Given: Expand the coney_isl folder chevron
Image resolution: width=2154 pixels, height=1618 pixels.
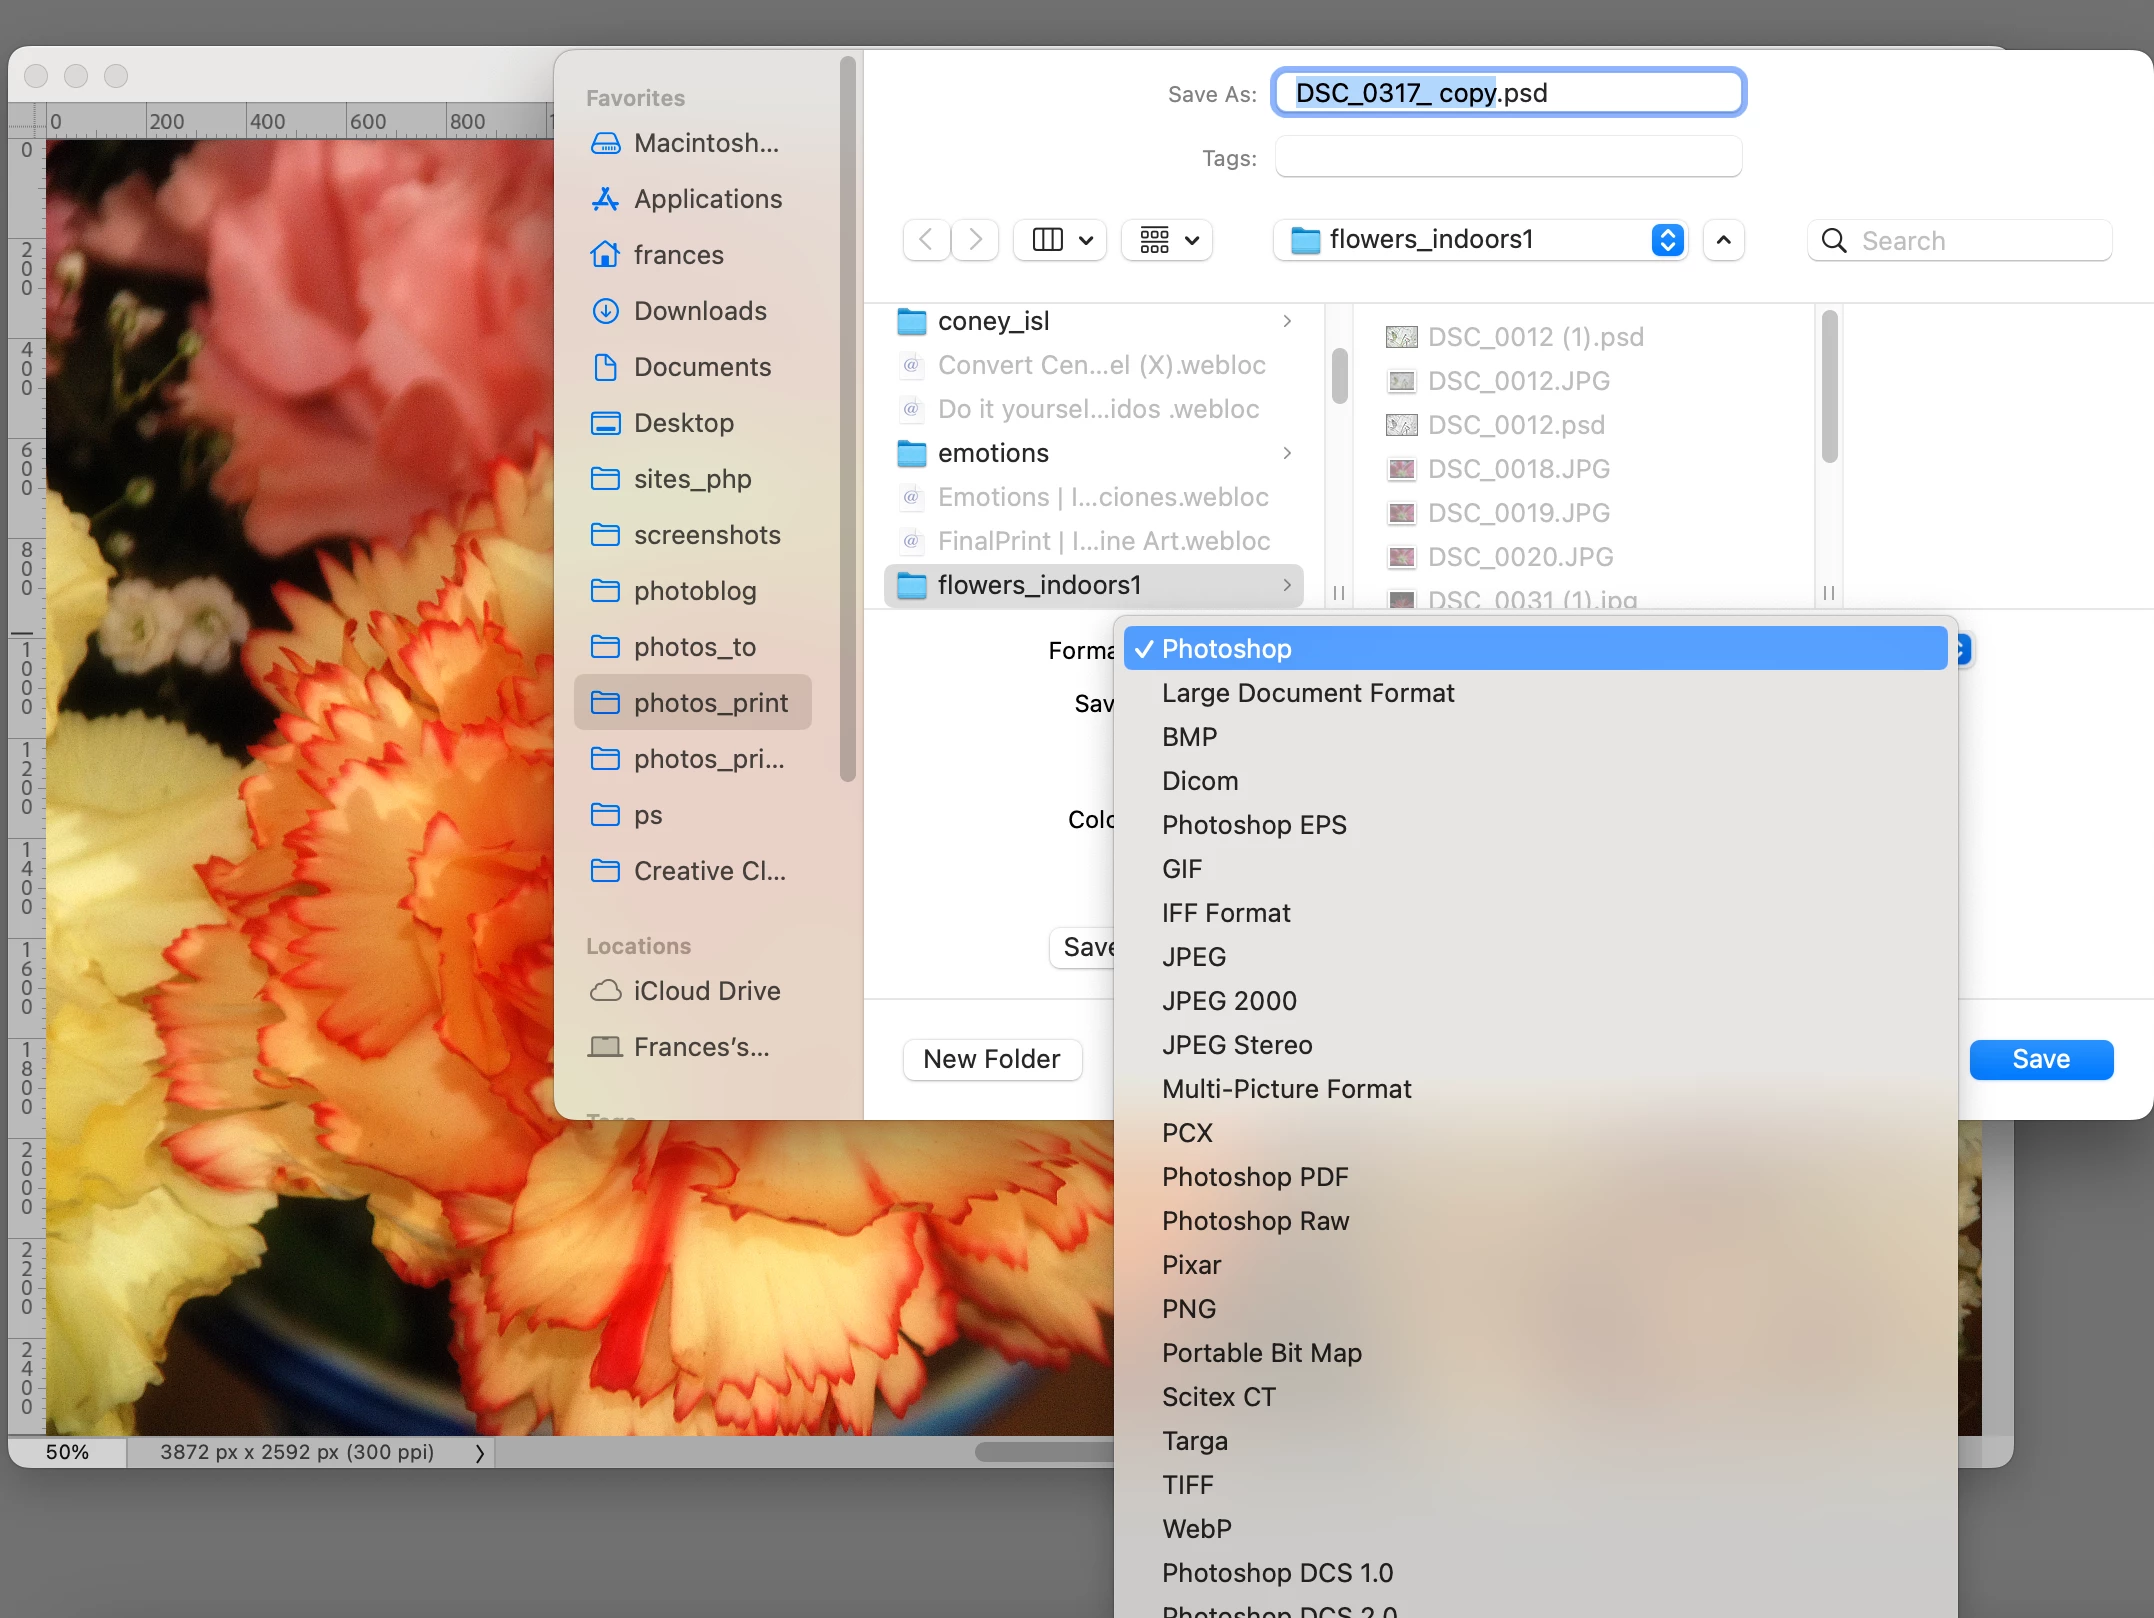Looking at the screenshot, I should 1287,321.
